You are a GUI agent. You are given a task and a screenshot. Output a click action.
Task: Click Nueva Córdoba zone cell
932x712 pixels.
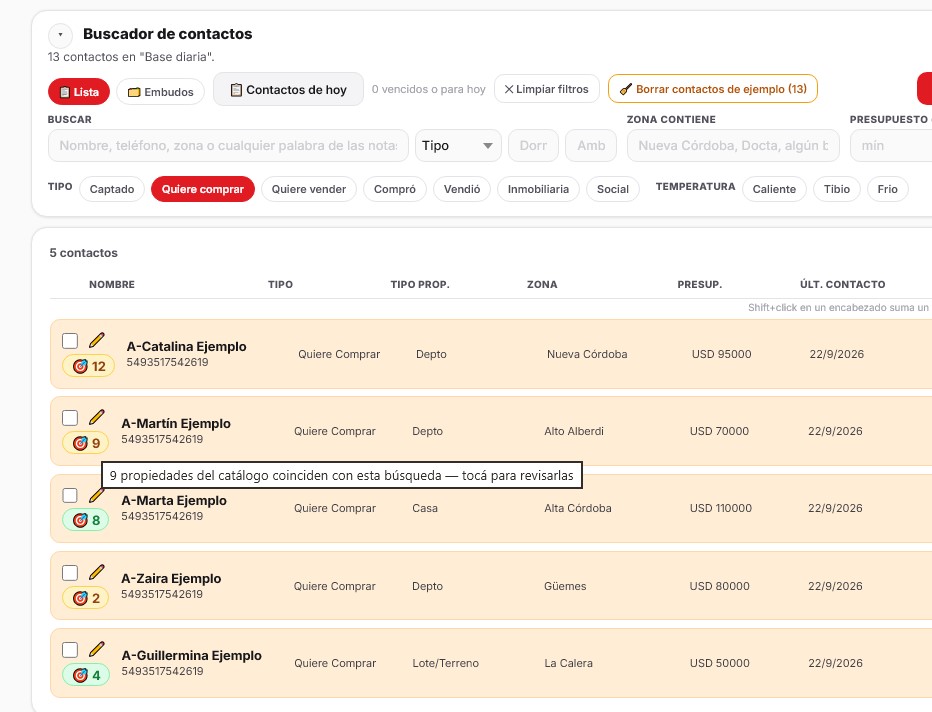(x=587, y=354)
